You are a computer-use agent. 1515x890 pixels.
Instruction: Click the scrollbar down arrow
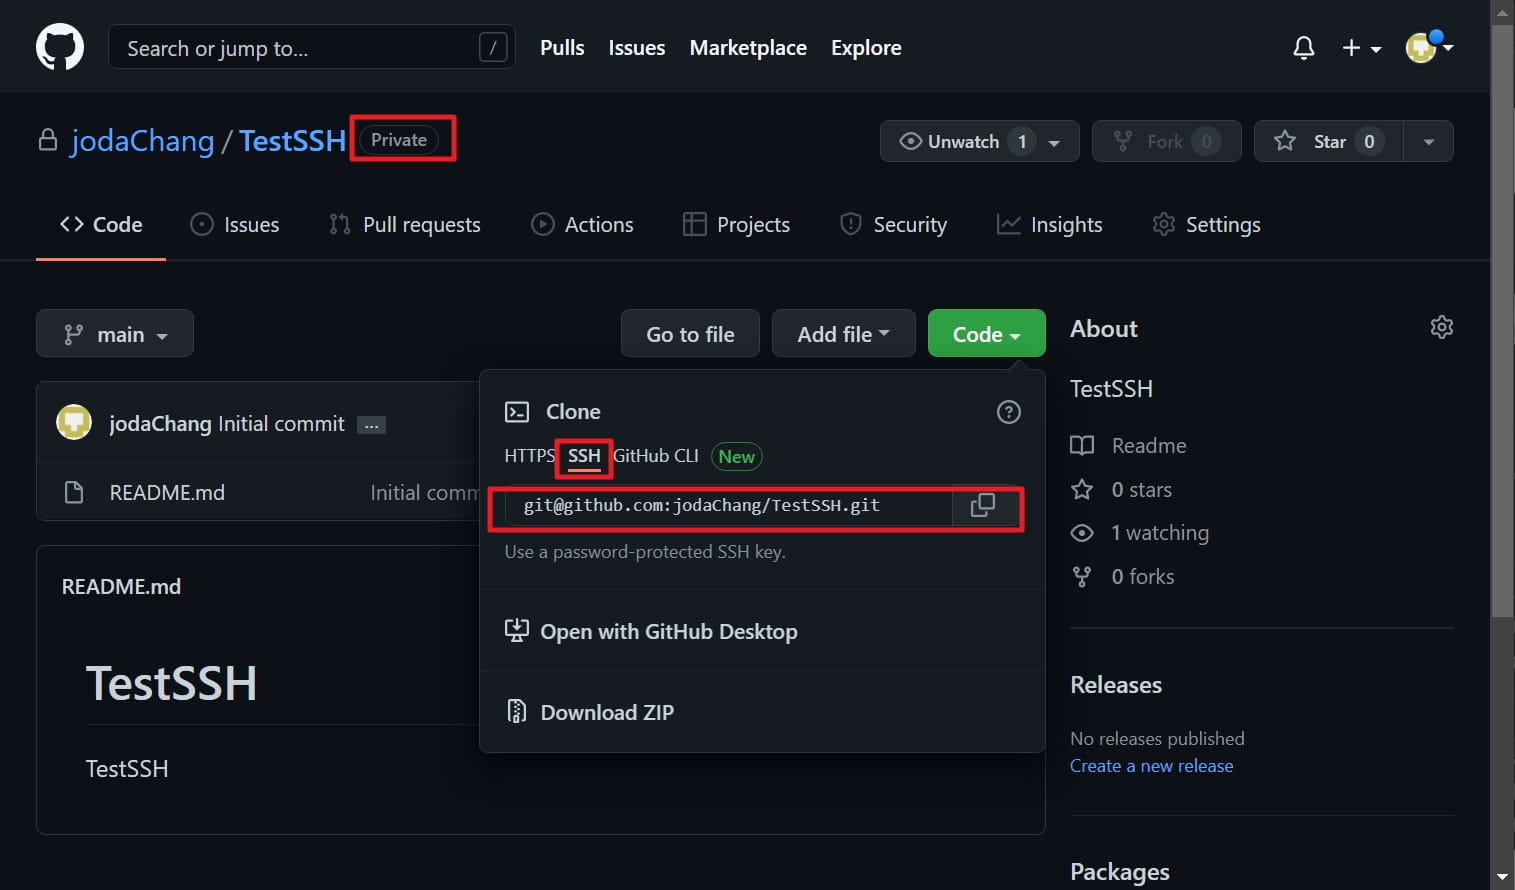1502,877
